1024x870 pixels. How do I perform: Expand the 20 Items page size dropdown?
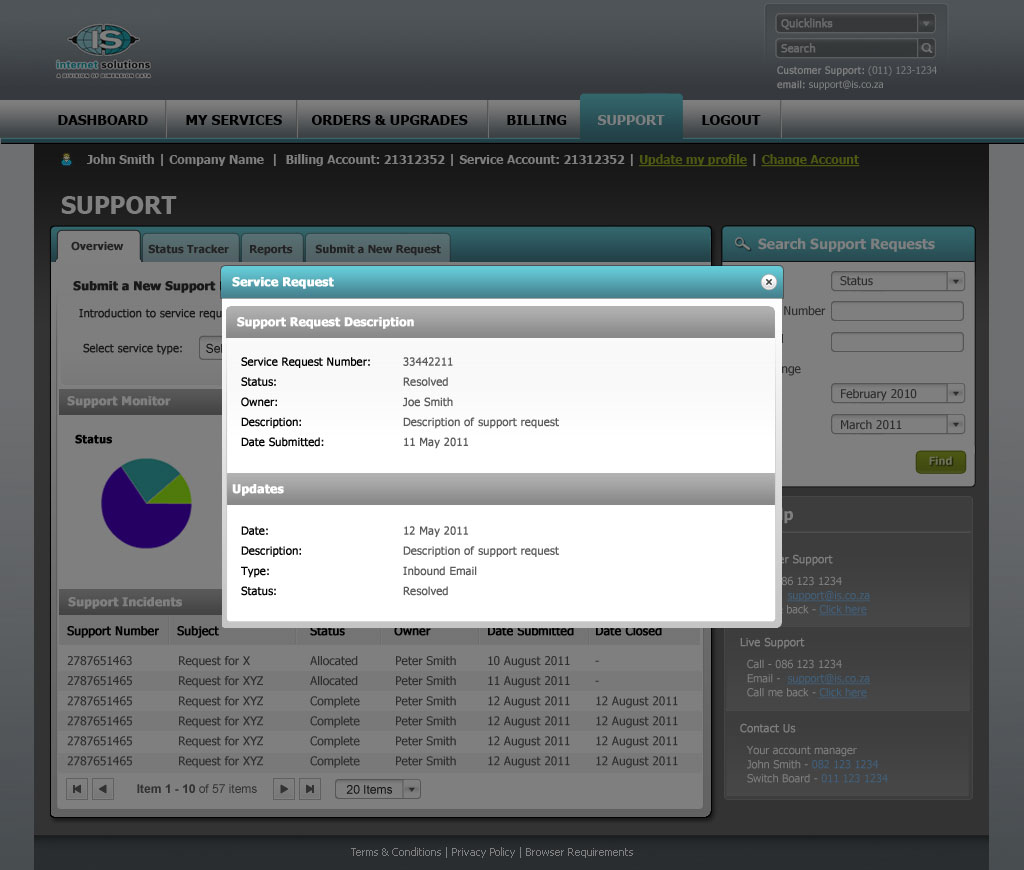pyautogui.click(x=411, y=789)
